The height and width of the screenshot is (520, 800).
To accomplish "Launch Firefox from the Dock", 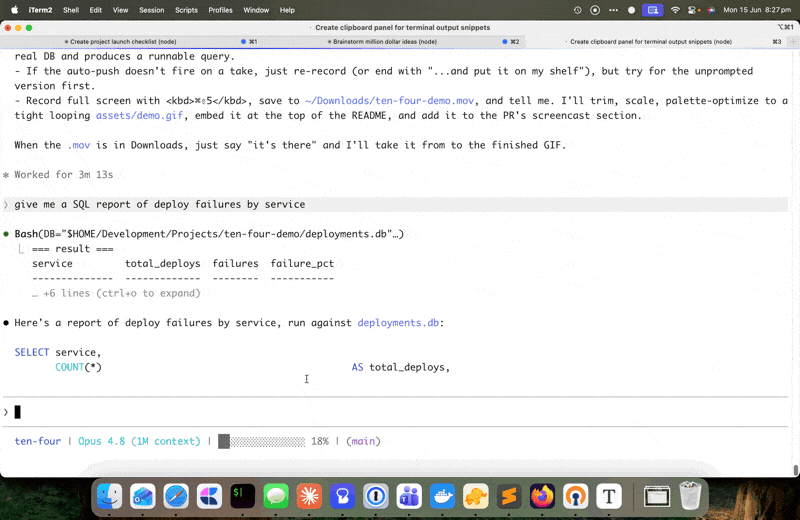I will (542, 496).
